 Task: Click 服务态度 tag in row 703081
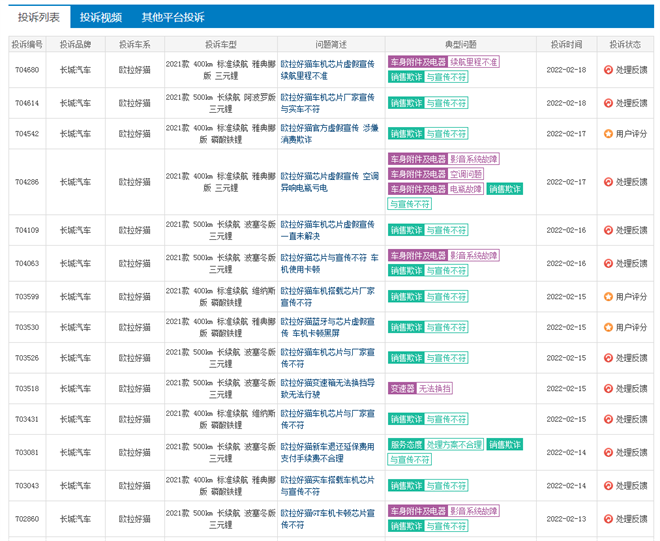click(x=406, y=445)
